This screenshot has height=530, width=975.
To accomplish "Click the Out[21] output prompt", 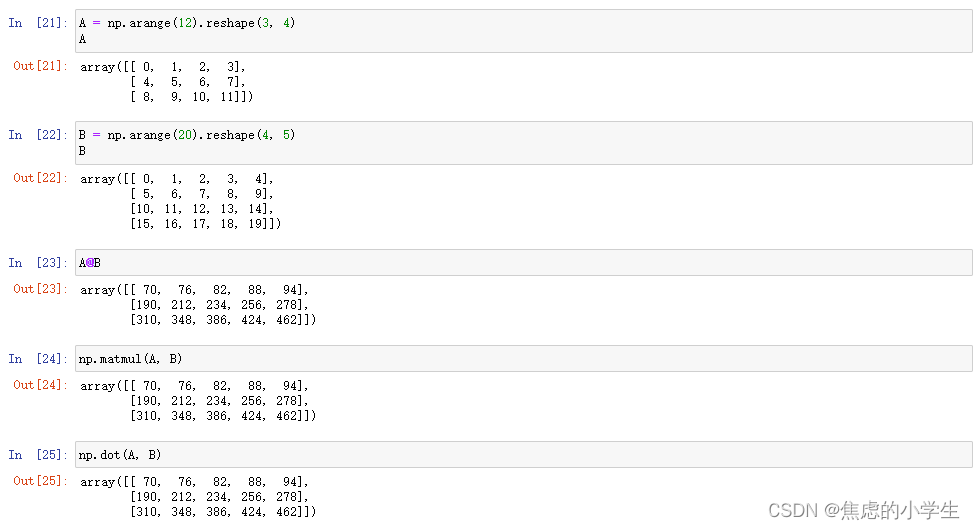I will (39, 66).
